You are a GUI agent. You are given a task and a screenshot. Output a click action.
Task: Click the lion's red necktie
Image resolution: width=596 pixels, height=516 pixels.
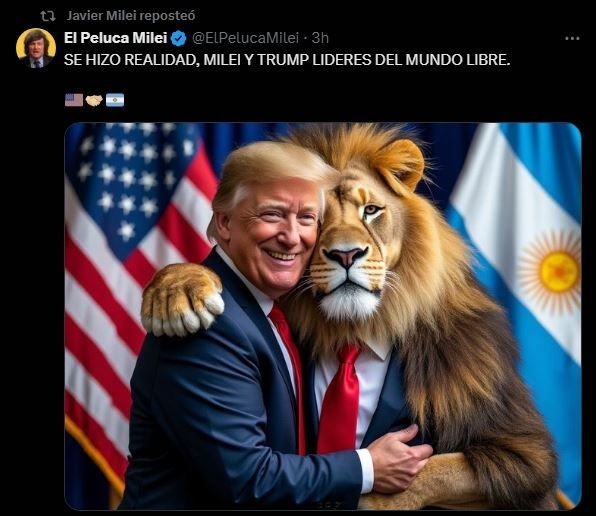(x=339, y=399)
